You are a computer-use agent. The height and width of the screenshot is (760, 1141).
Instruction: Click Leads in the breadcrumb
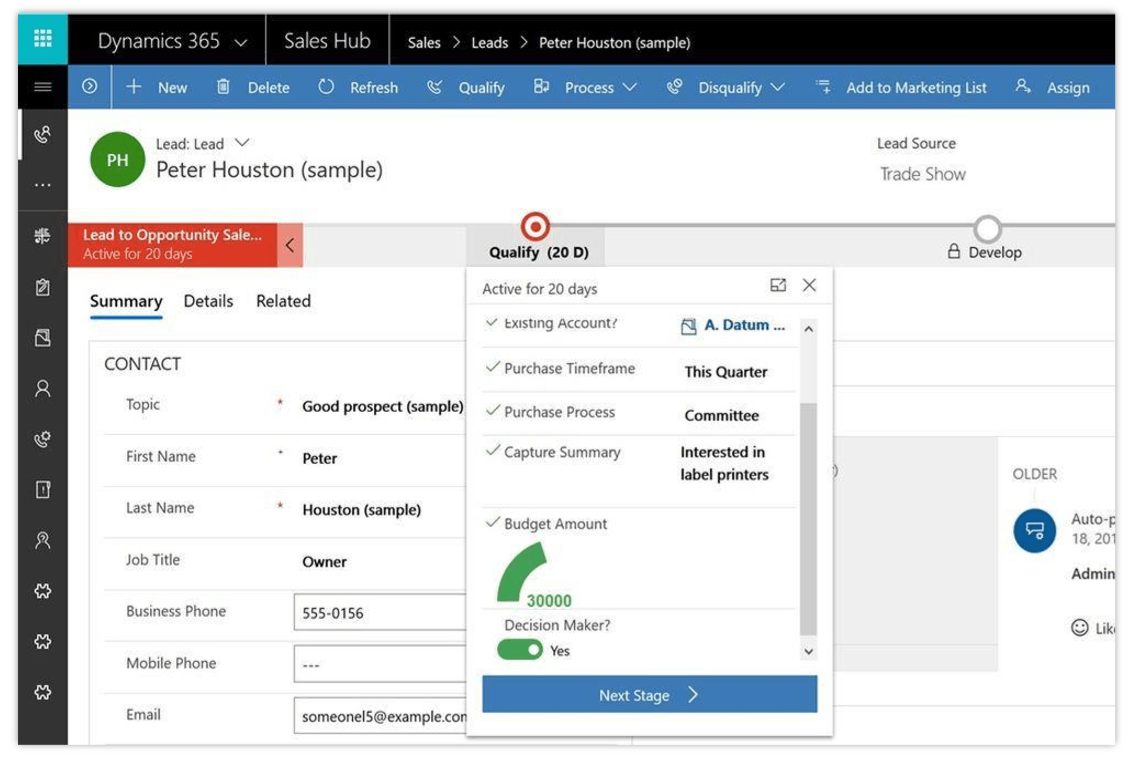(490, 43)
